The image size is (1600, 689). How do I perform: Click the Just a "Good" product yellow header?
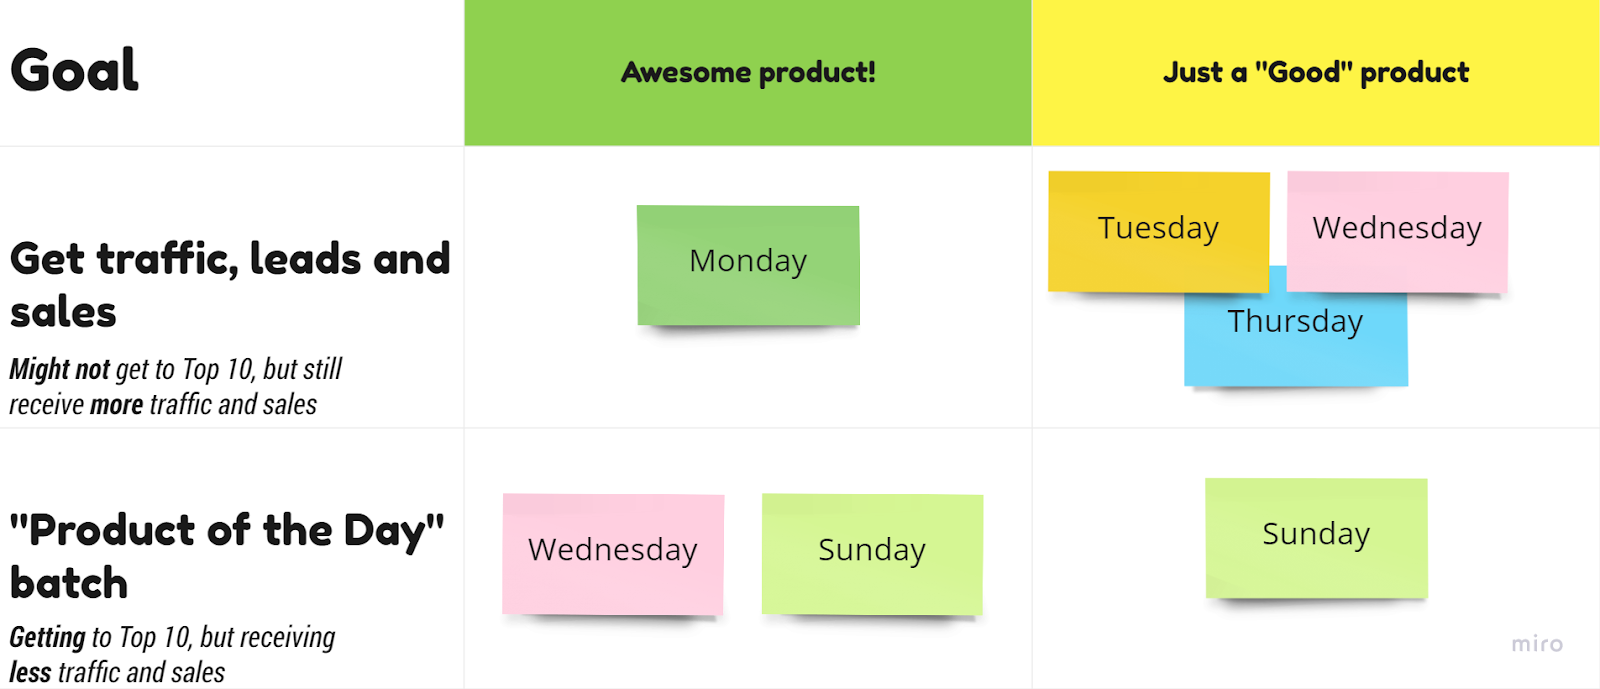[1316, 73]
